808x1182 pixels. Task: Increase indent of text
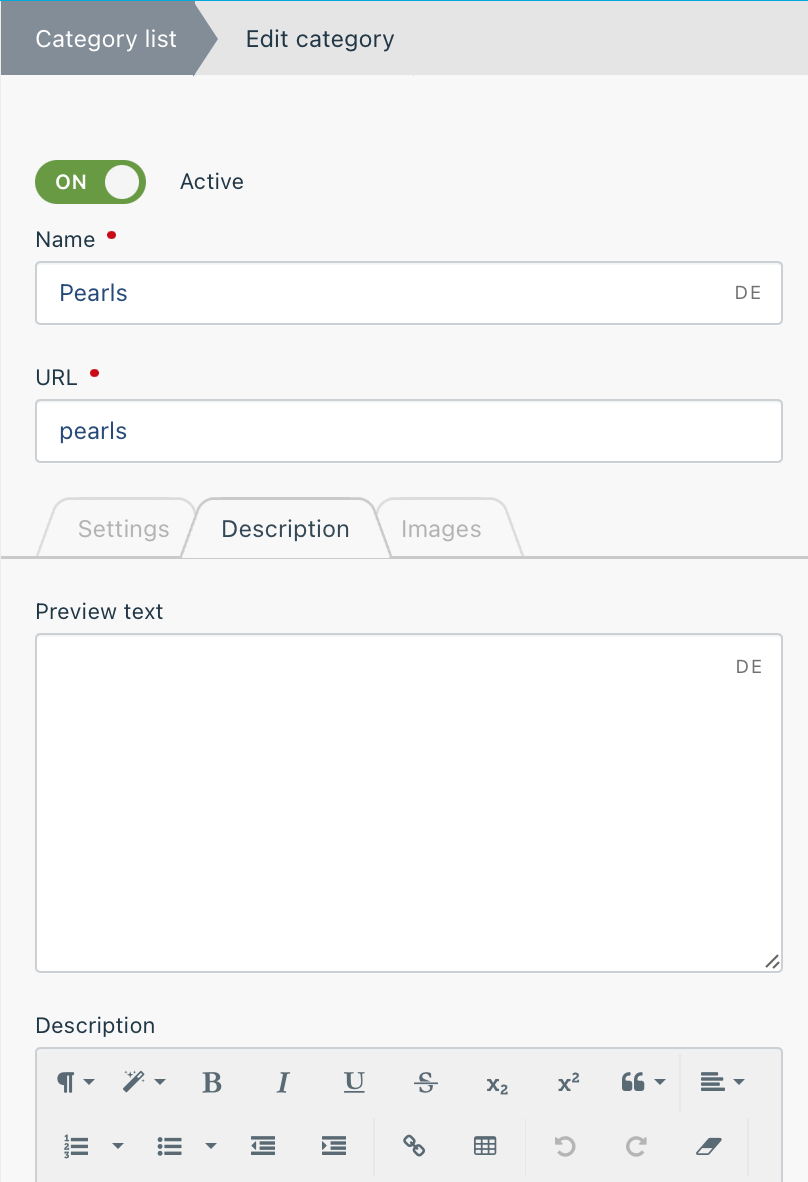point(333,1146)
